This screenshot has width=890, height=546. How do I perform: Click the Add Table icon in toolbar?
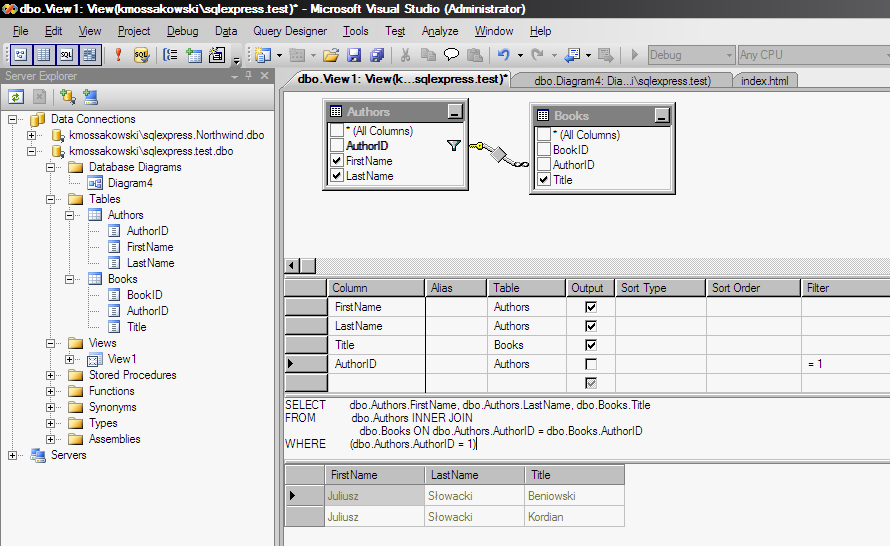[194, 55]
